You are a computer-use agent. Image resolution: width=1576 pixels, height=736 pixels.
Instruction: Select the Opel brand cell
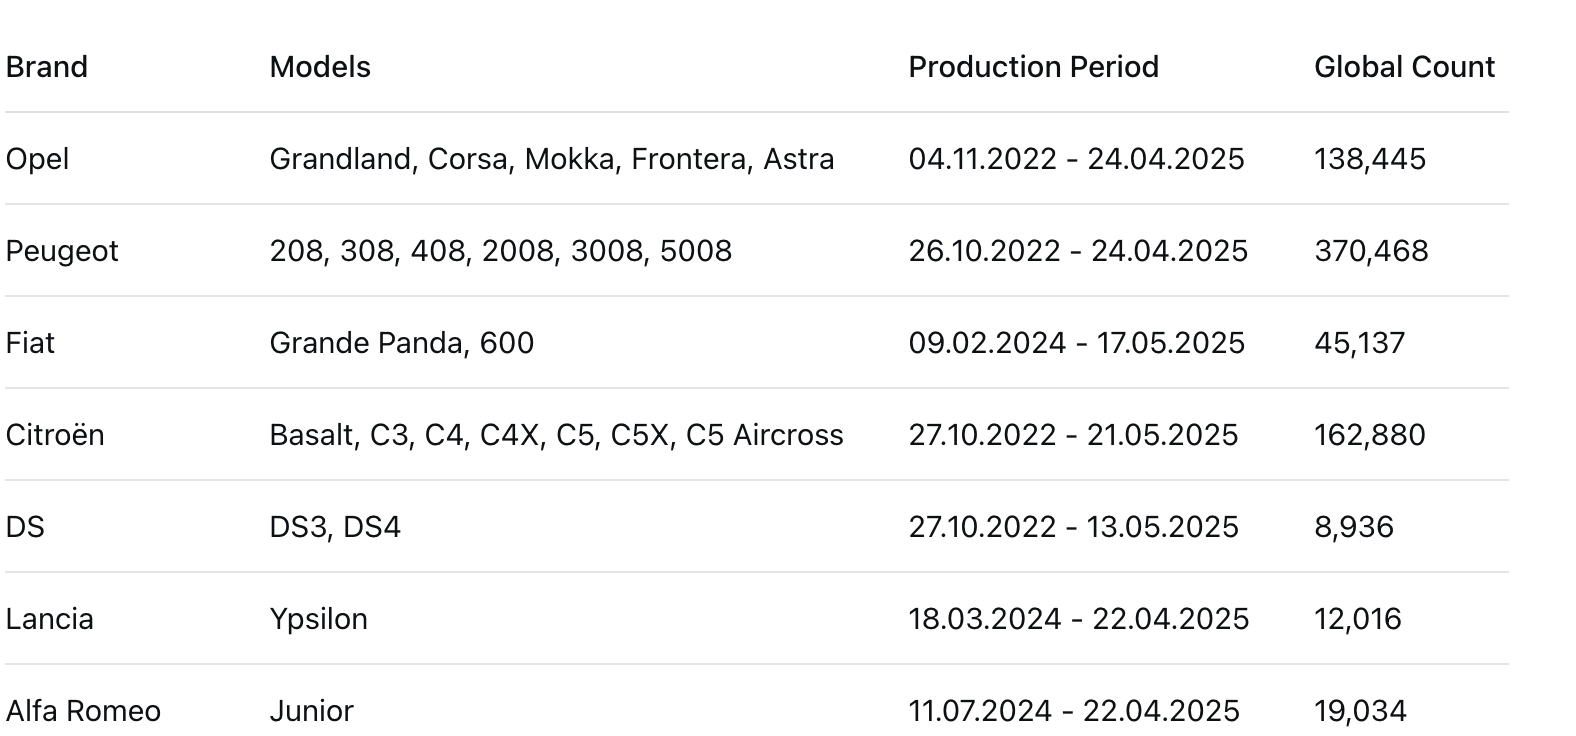(x=37, y=159)
